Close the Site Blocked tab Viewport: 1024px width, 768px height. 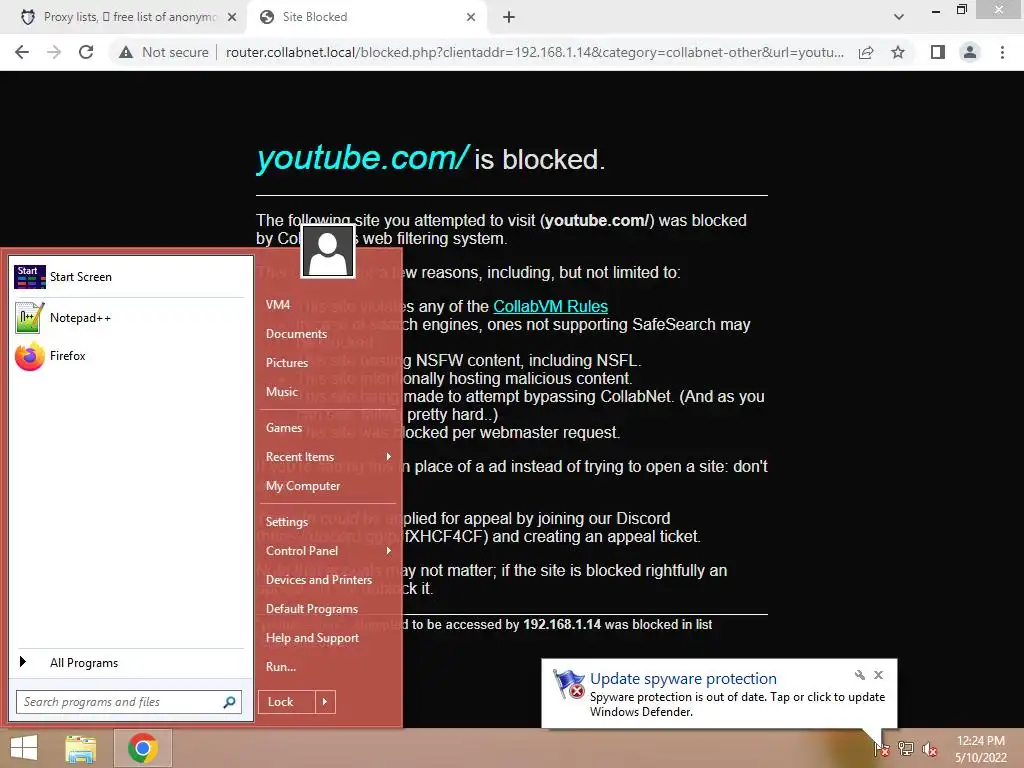pos(471,17)
